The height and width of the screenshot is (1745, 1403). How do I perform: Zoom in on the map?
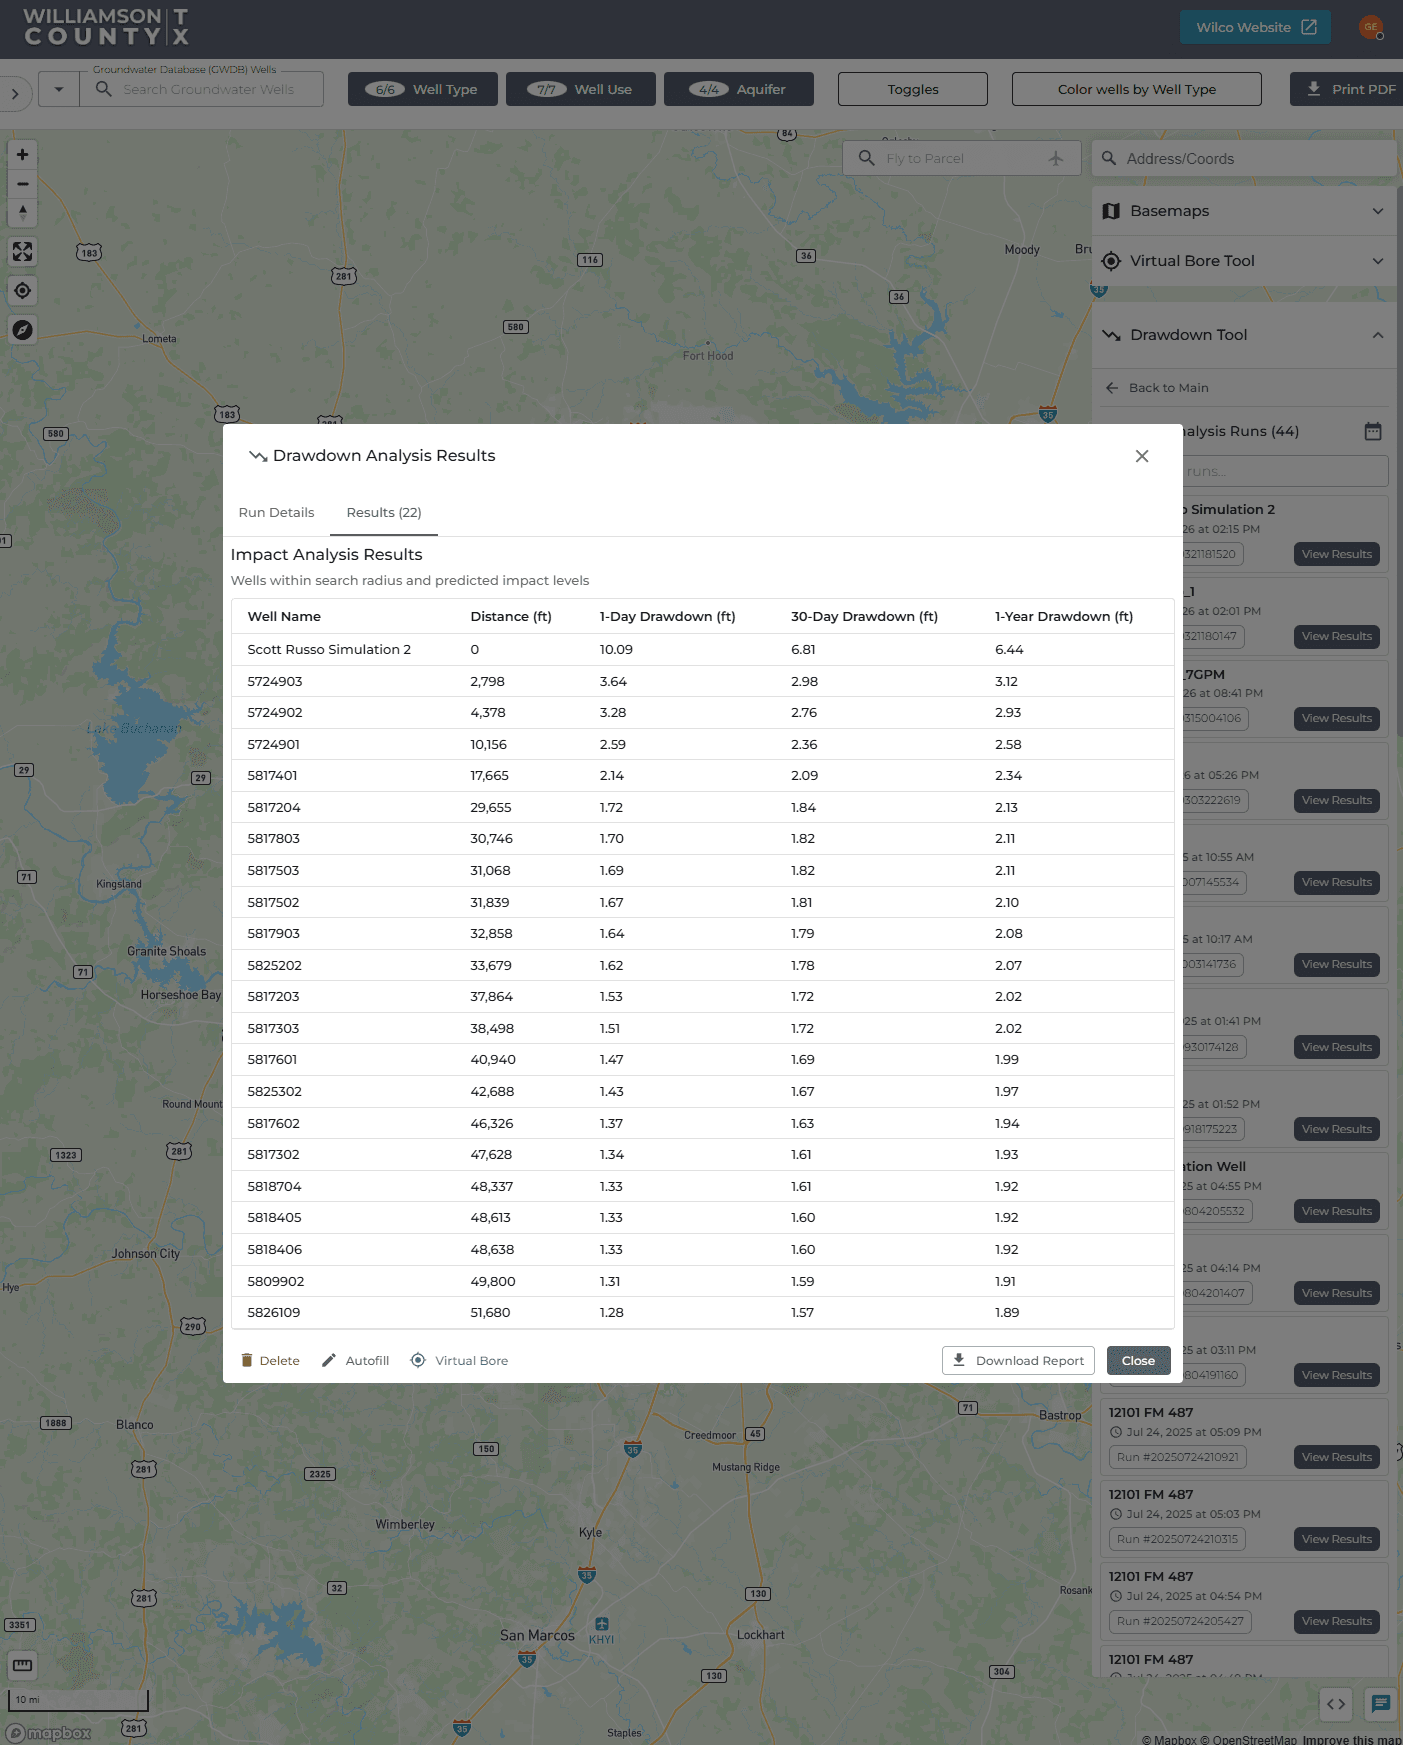(22, 154)
